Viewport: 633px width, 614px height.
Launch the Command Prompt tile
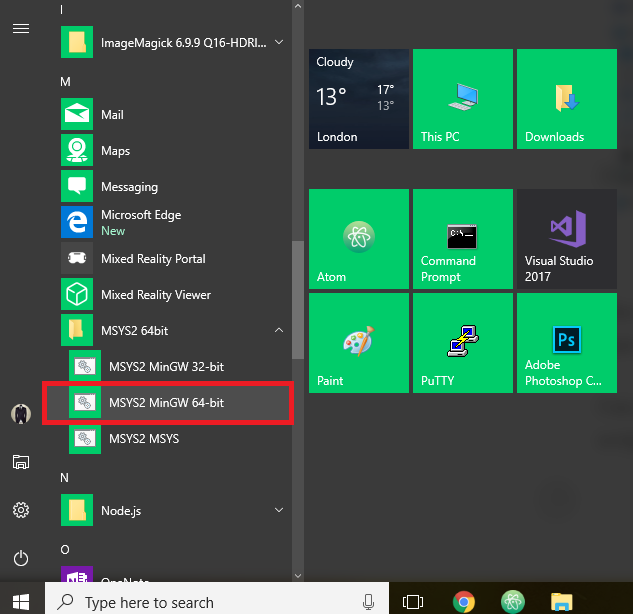click(x=463, y=239)
